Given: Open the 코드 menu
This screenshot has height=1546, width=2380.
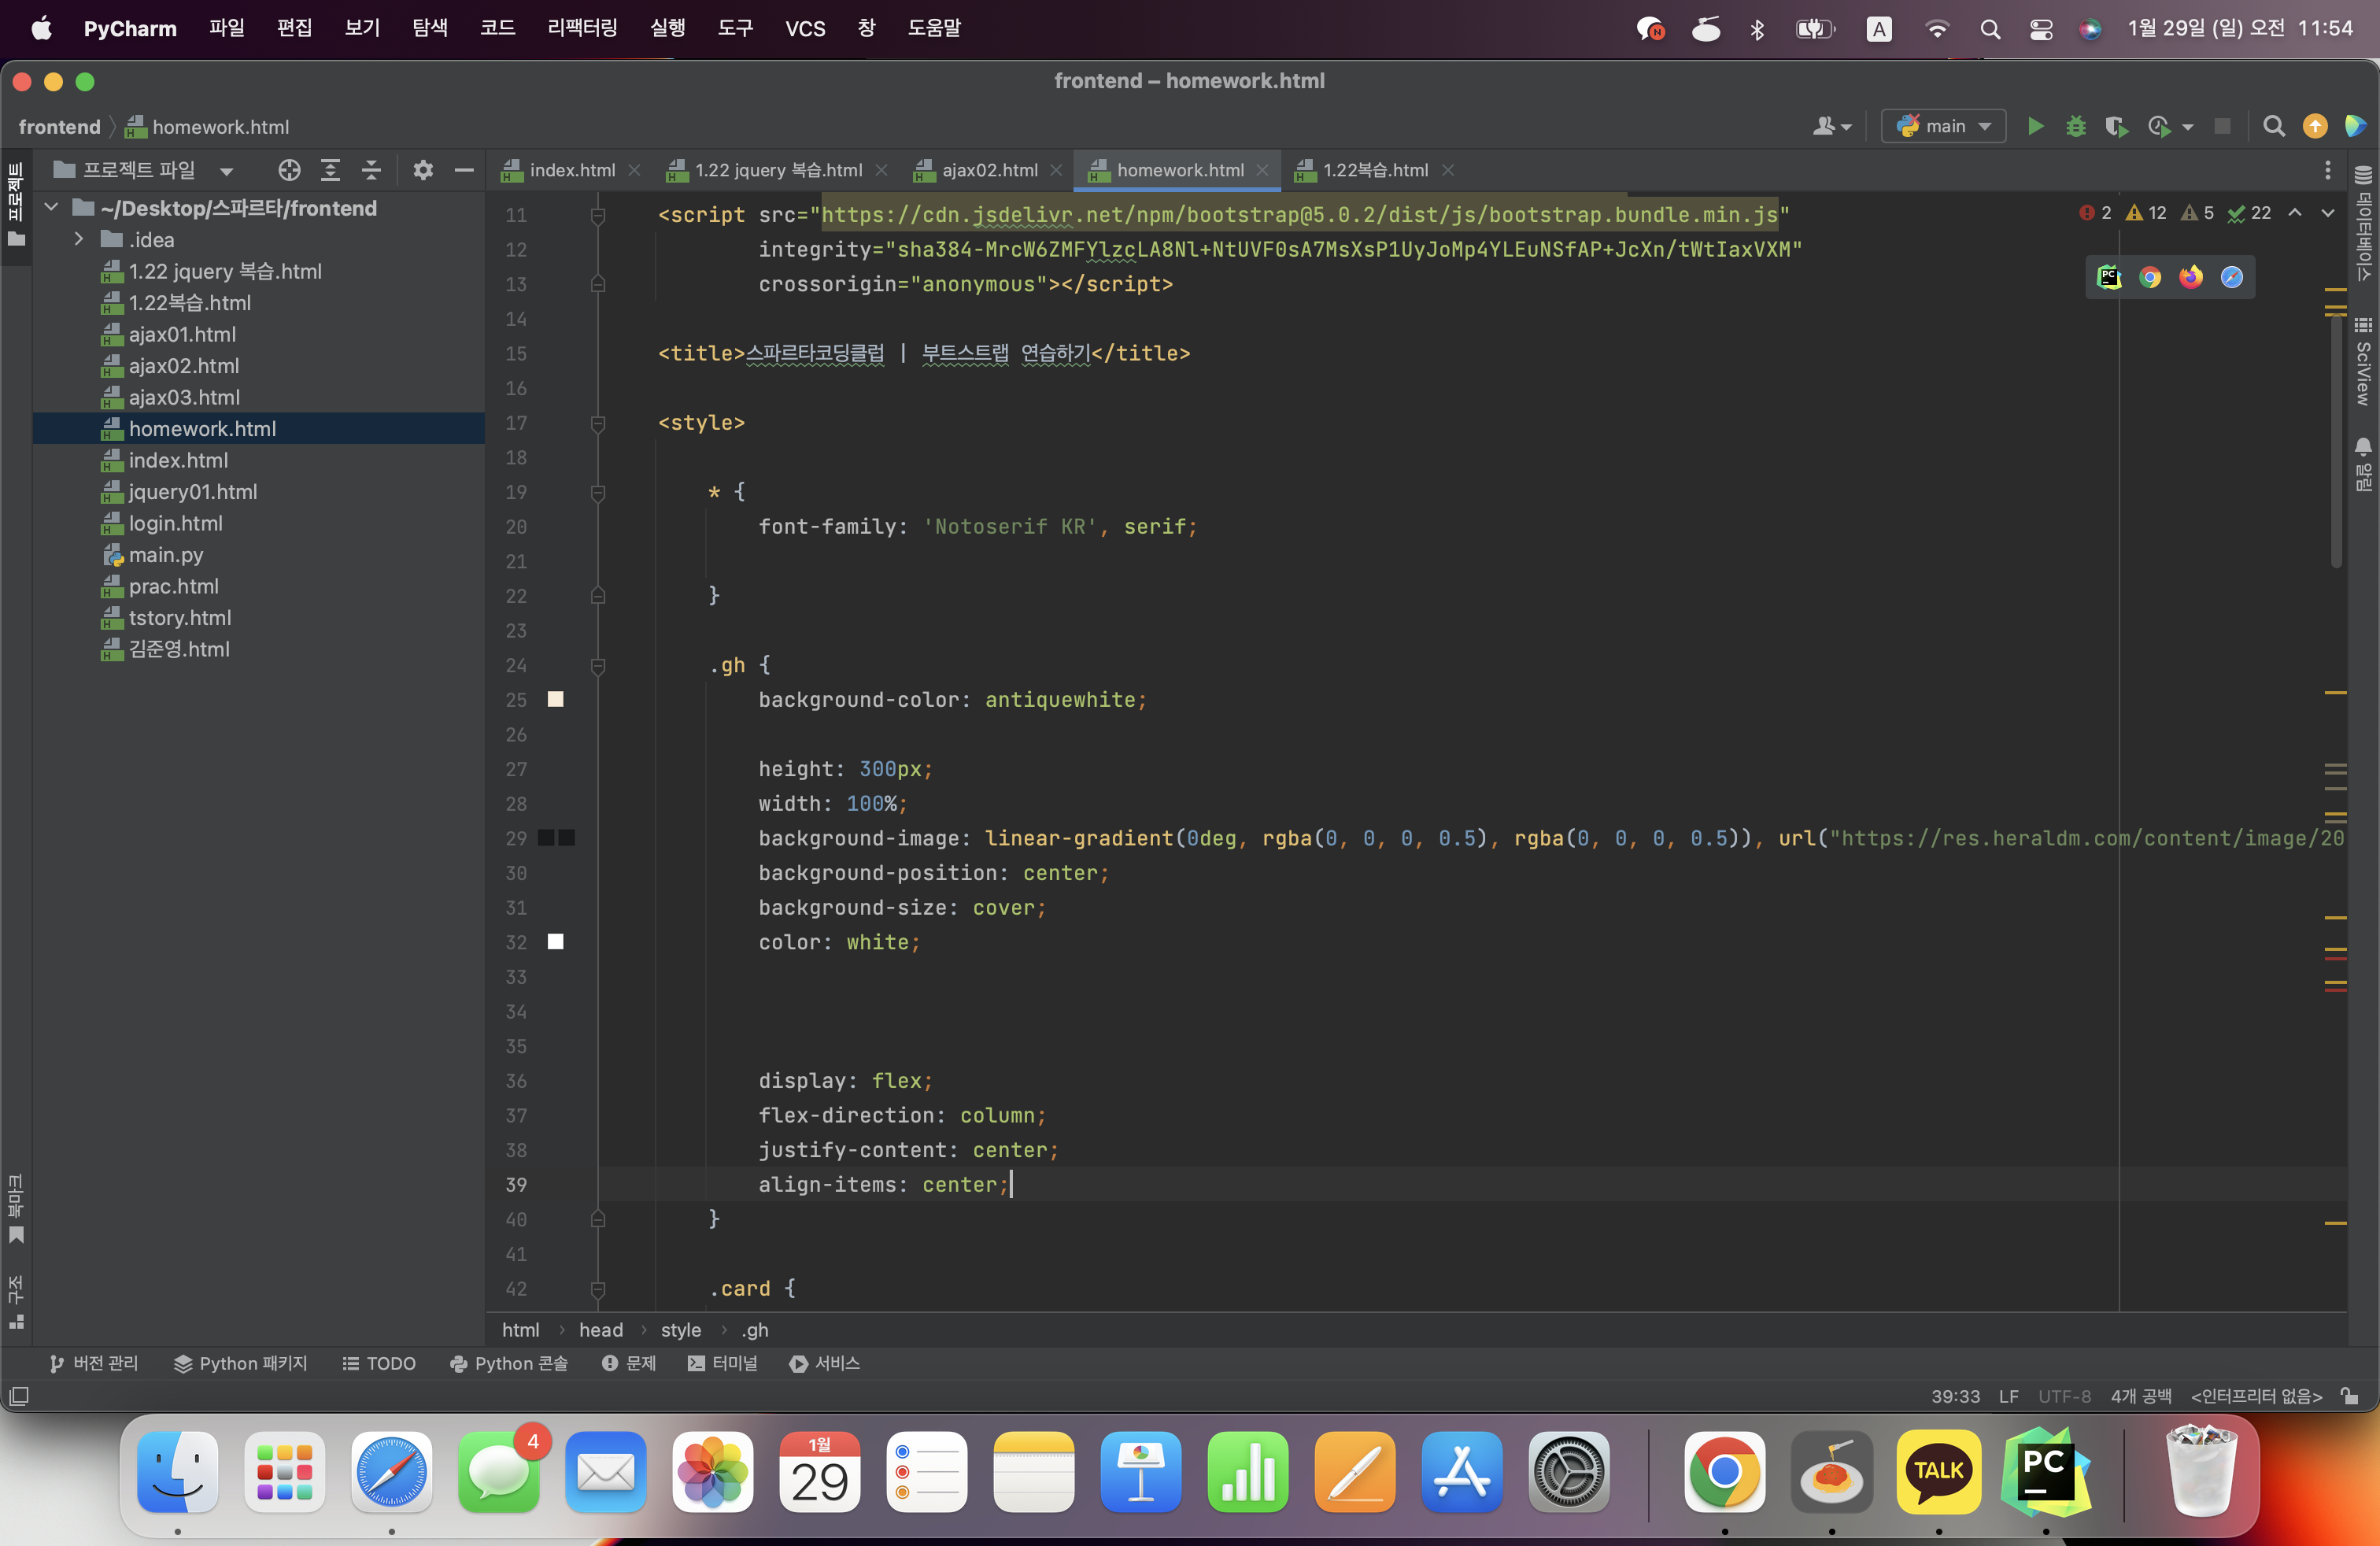Looking at the screenshot, I should pyautogui.click(x=497, y=28).
